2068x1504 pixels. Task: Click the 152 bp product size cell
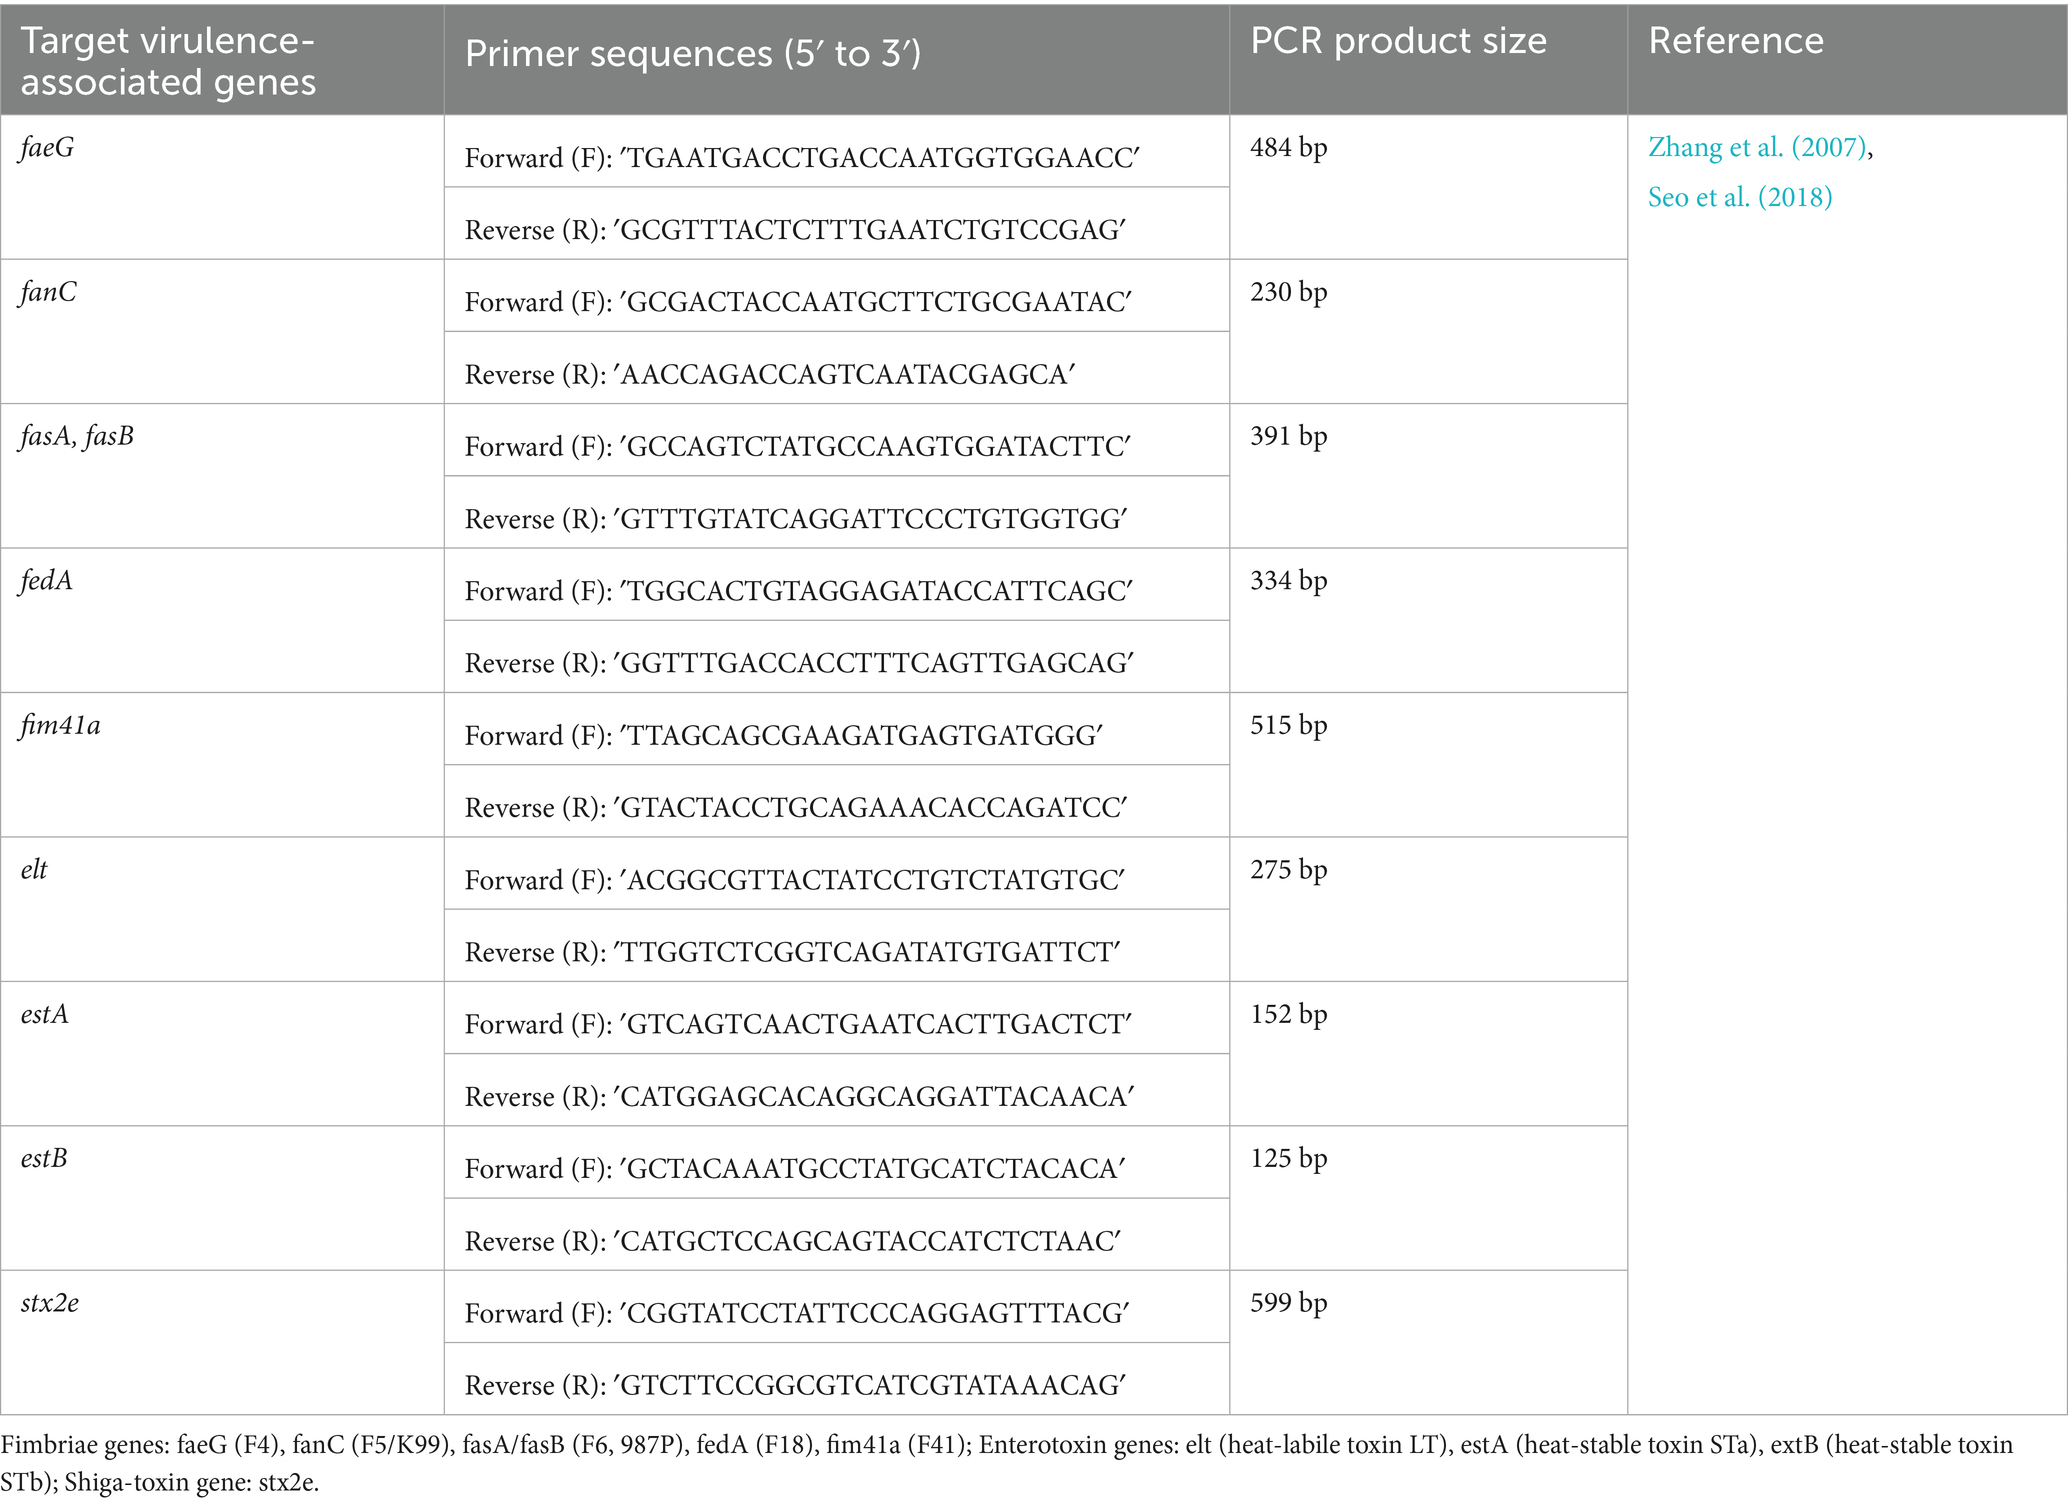pos(1288,1014)
